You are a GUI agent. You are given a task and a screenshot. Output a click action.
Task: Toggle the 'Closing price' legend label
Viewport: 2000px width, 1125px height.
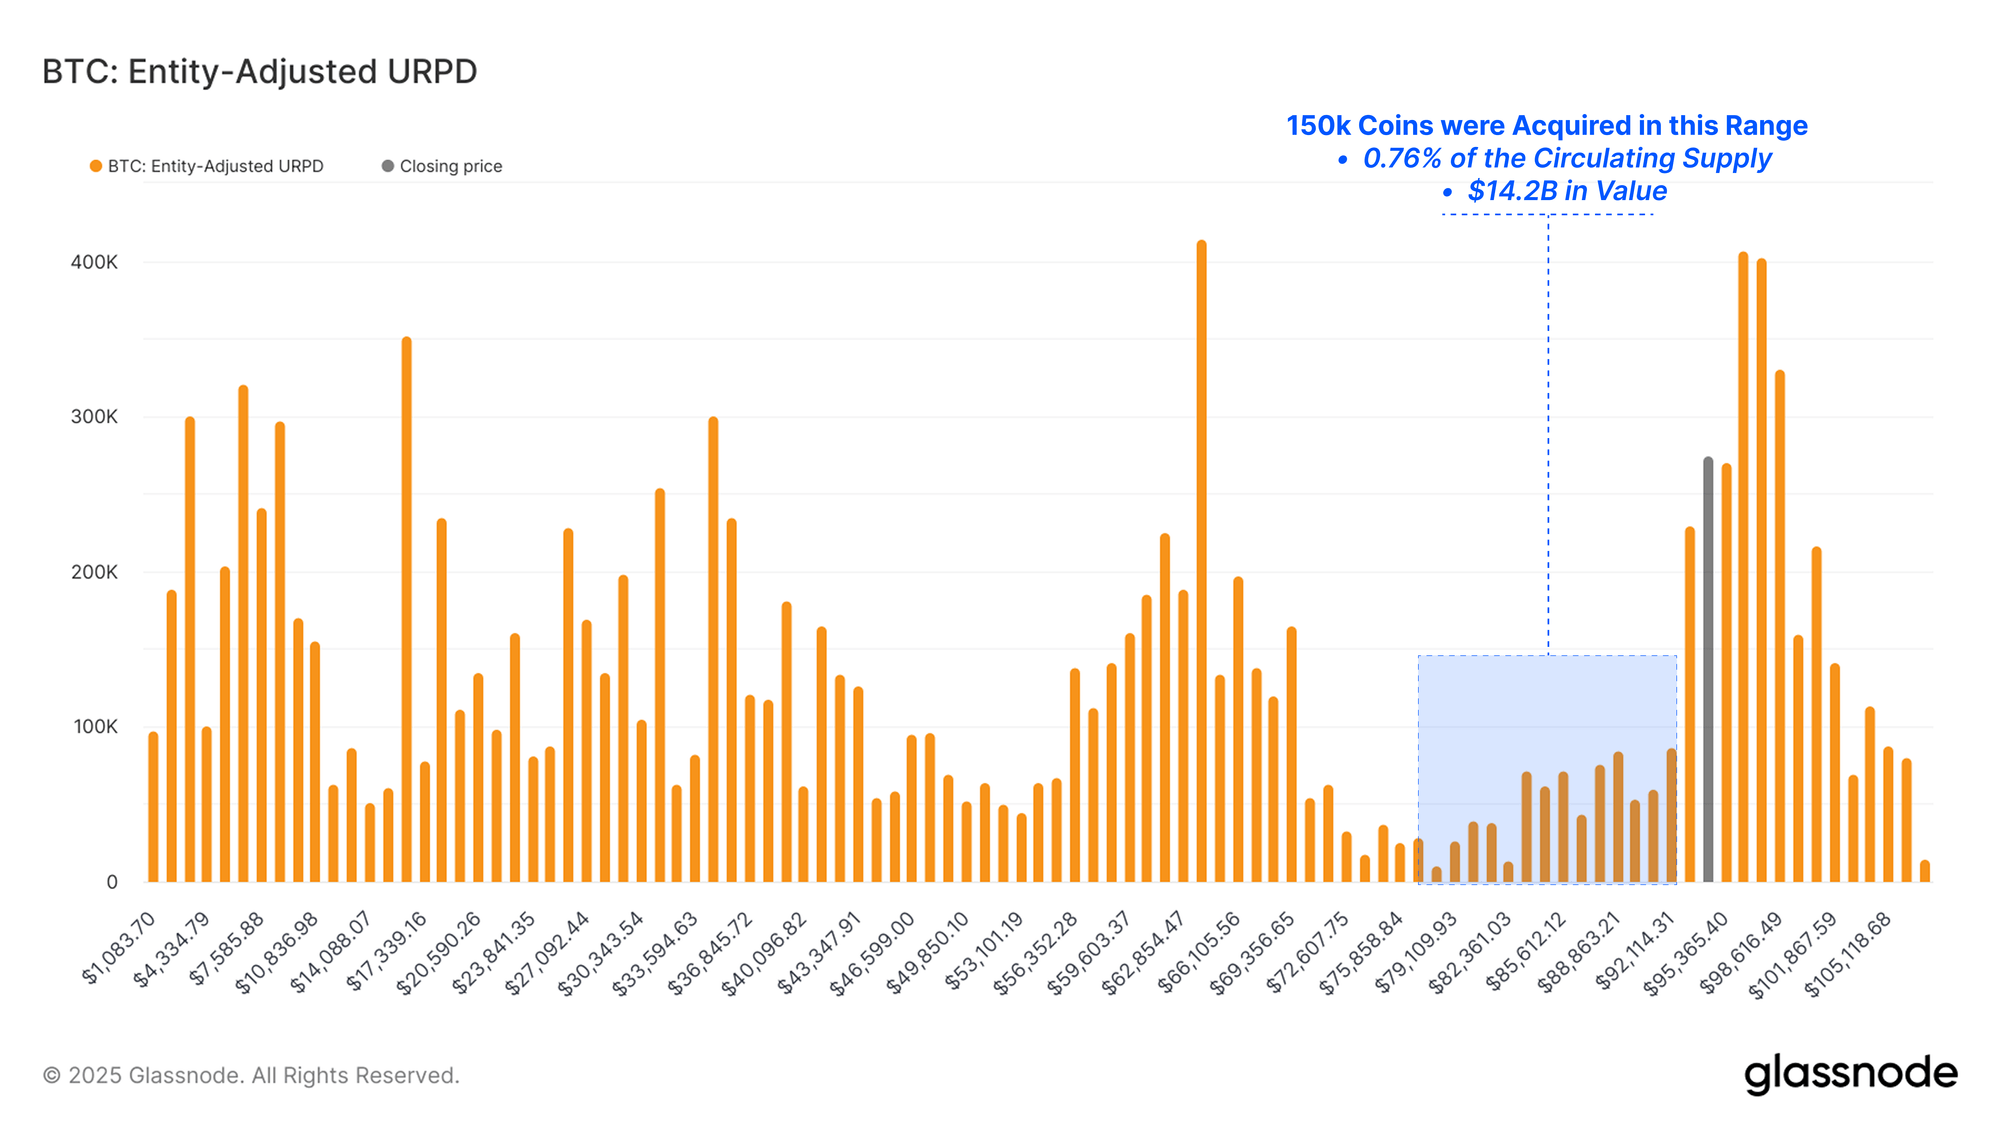click(451, 166)
